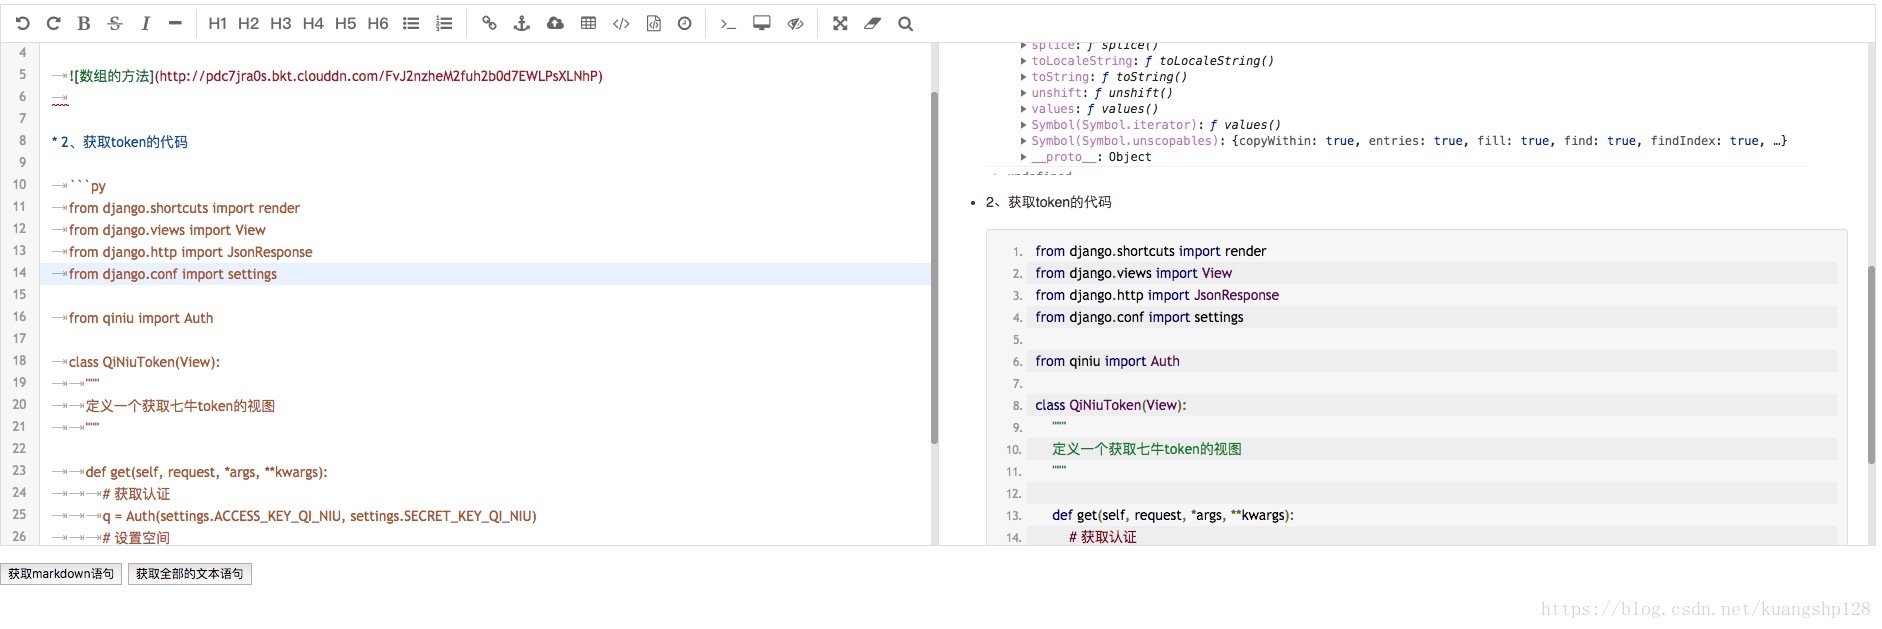Viewport: 1882px width, 629px height.
Task: Click the editor pane vertical scrollbar
Action: click(x=934, y=268)
